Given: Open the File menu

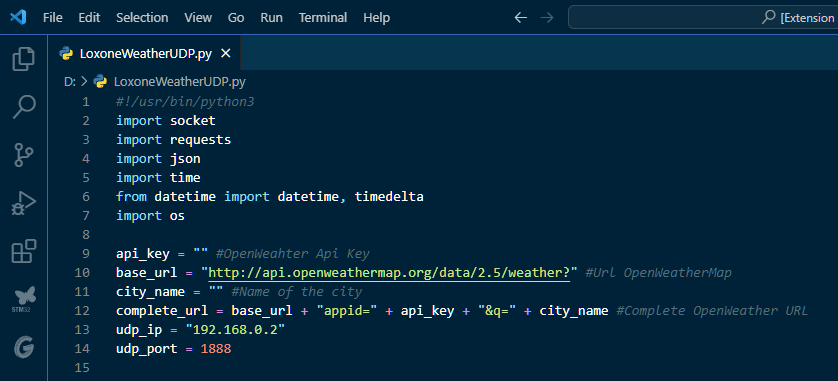Looking at the screenshot, I should point(52,18).
